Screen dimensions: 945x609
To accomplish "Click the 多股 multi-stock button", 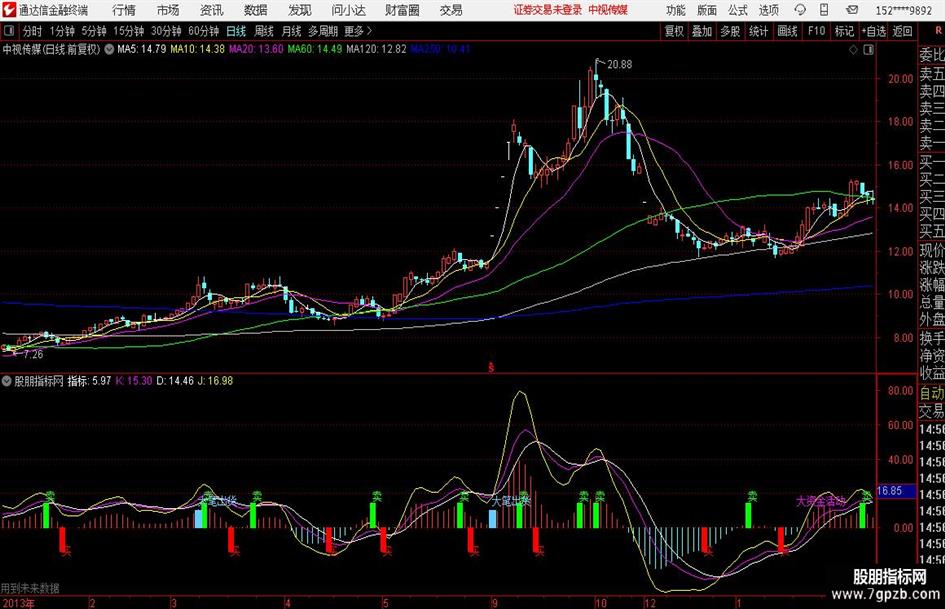I will click(730, 31).
